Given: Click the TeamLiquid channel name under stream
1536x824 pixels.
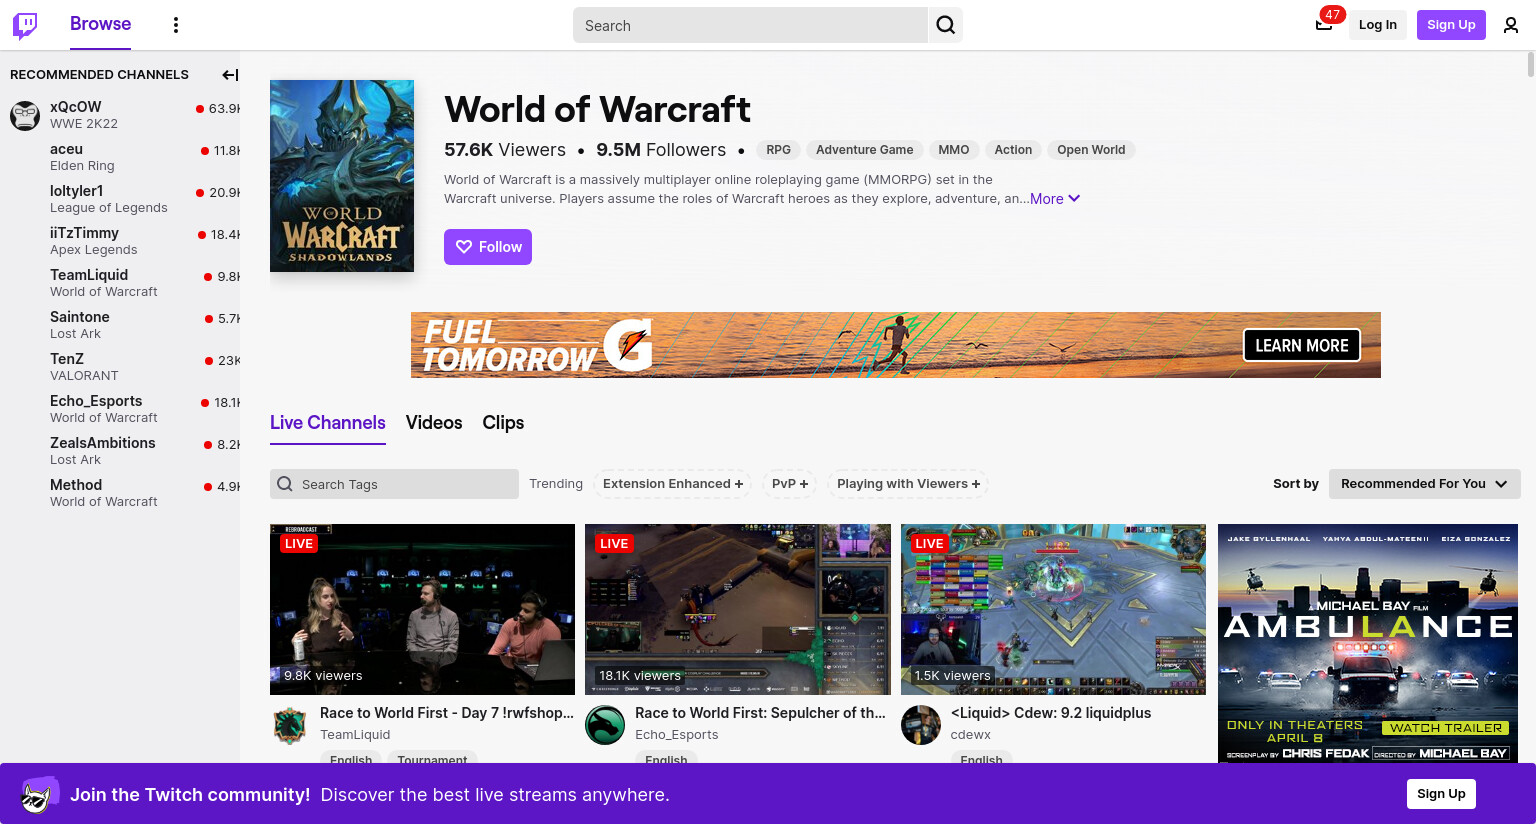Looking at the screenshot, I should (355, 735).
